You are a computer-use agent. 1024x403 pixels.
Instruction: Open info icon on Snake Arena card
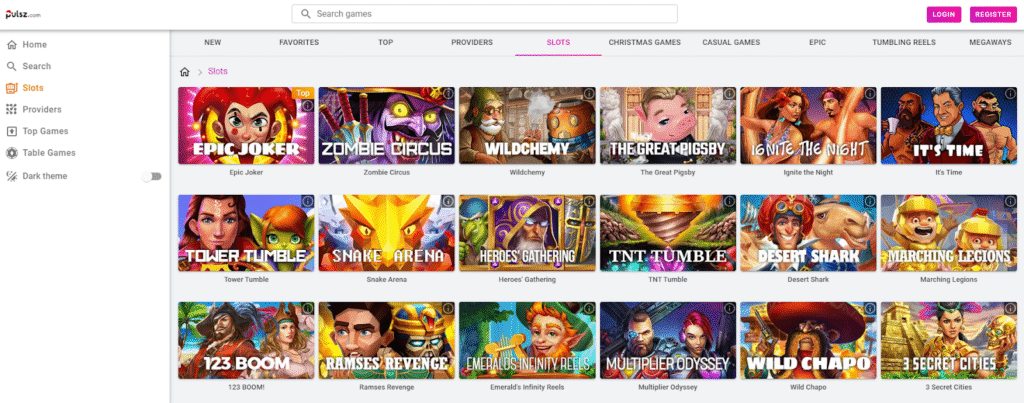pos(448,201)
